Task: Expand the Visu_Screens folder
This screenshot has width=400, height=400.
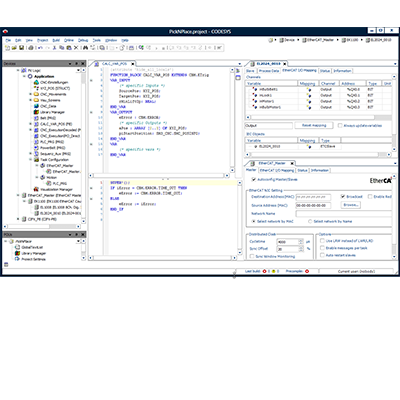Action: point(30,100)
